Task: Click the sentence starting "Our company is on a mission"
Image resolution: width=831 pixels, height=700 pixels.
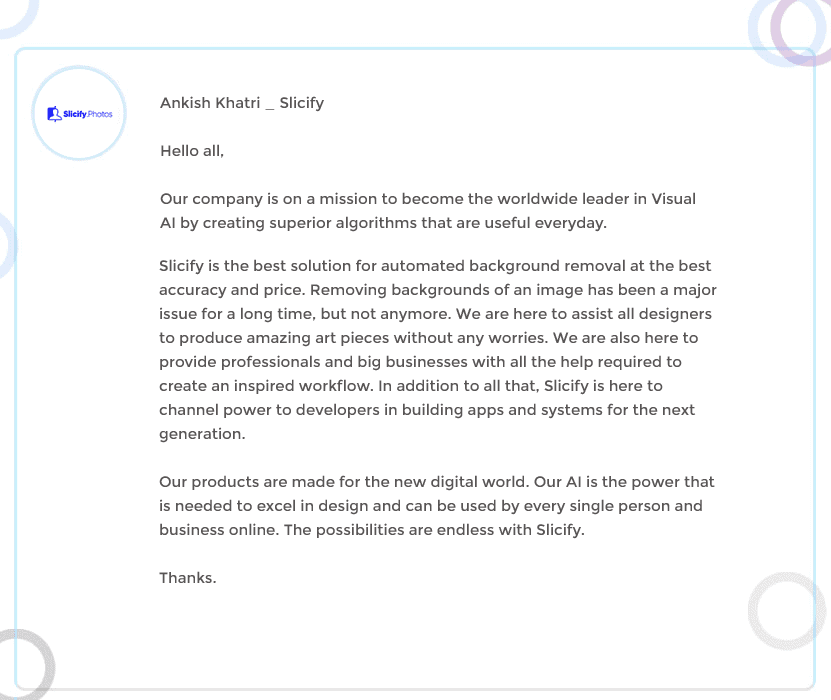Action: 427,199
